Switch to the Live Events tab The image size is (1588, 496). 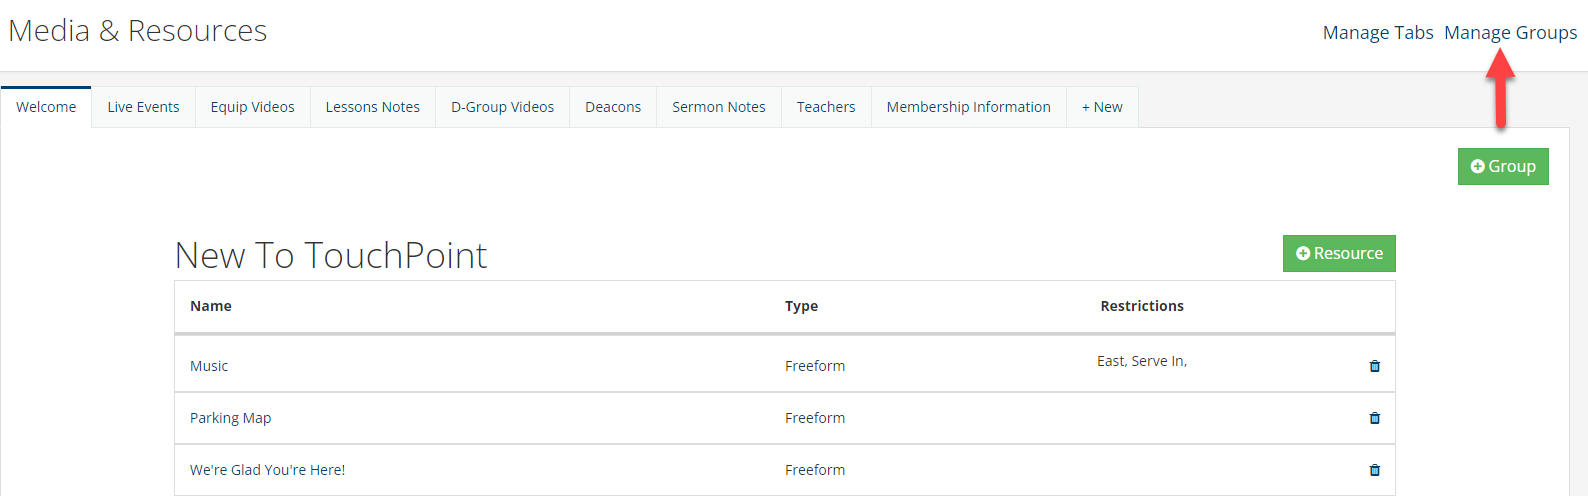143,107
